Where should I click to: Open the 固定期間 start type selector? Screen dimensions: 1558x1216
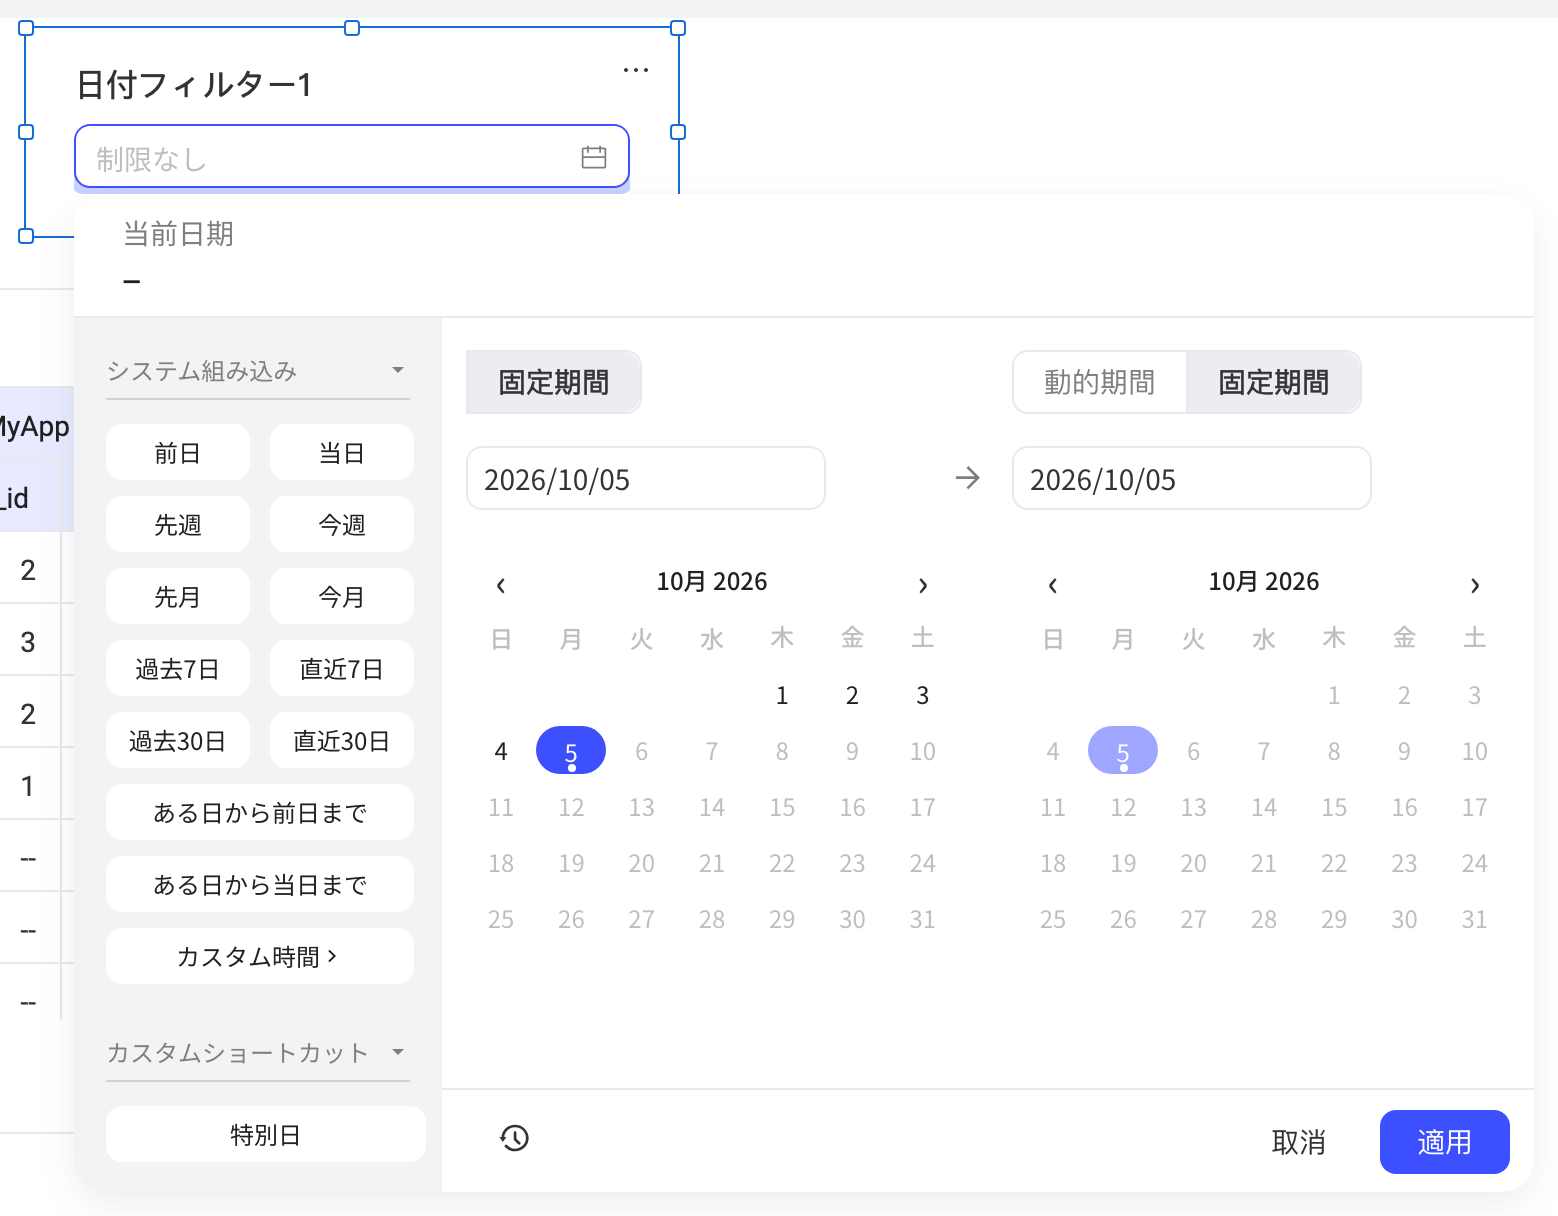(554, 382)
